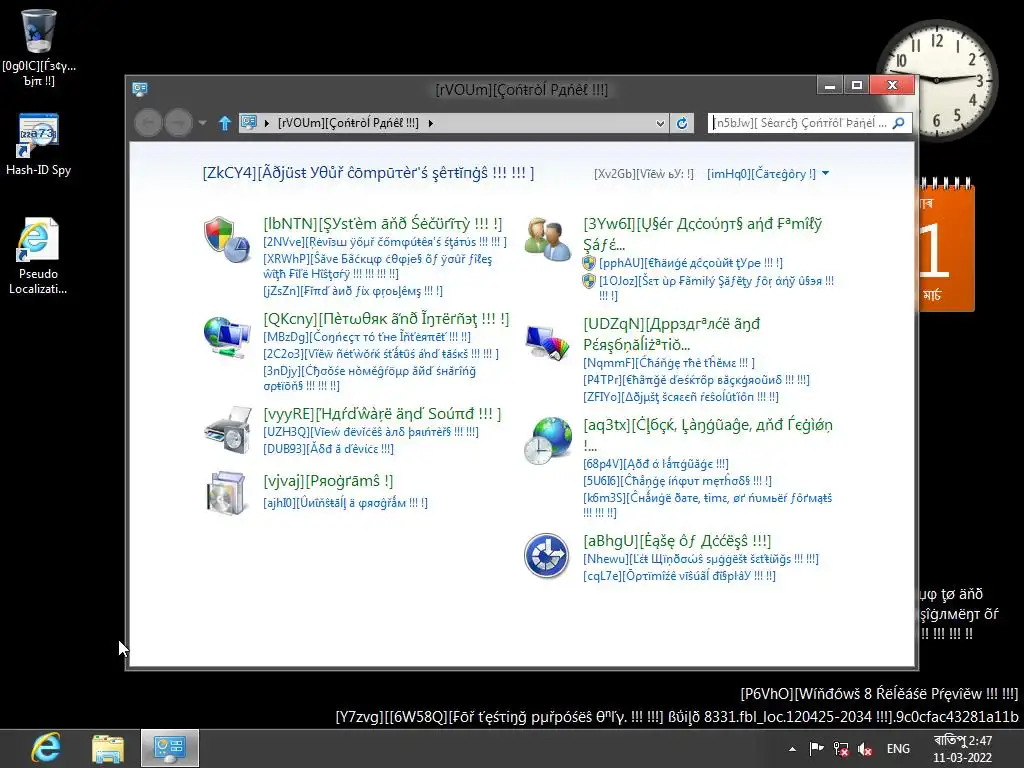Click the Up arrow in navigation bar

click(225, 123)
